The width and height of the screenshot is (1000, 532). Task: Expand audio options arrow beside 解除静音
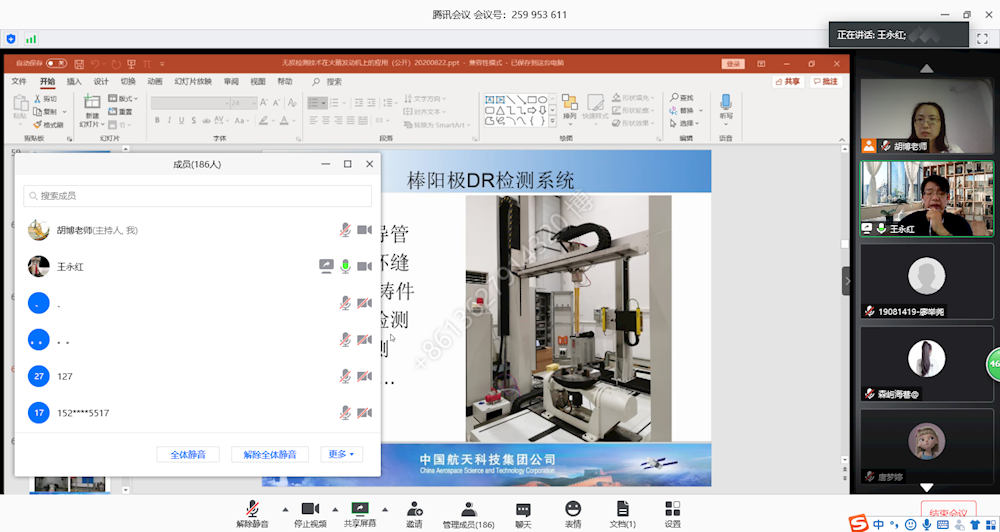(x=284, y=509)
